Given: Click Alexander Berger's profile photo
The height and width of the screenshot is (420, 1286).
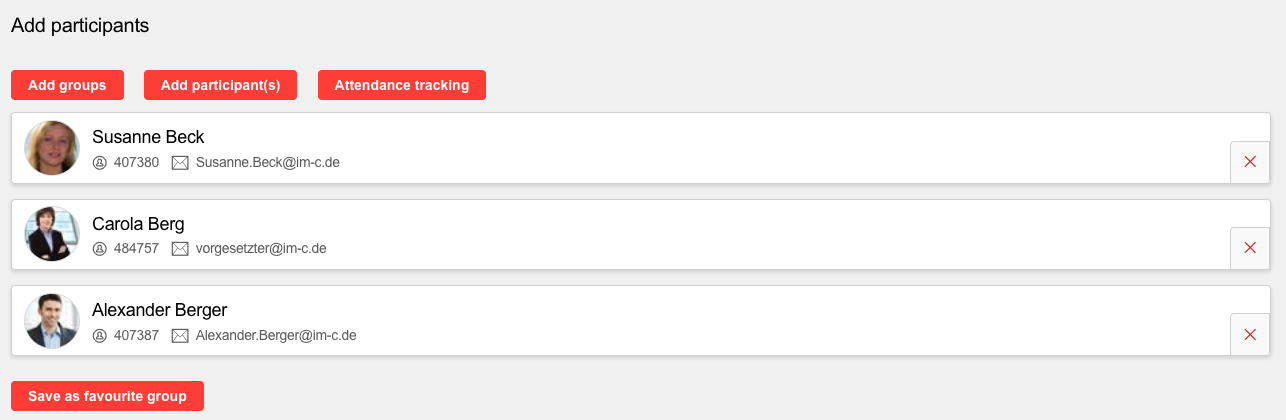Looking at the screenshot, I should (x=52, y=321).
